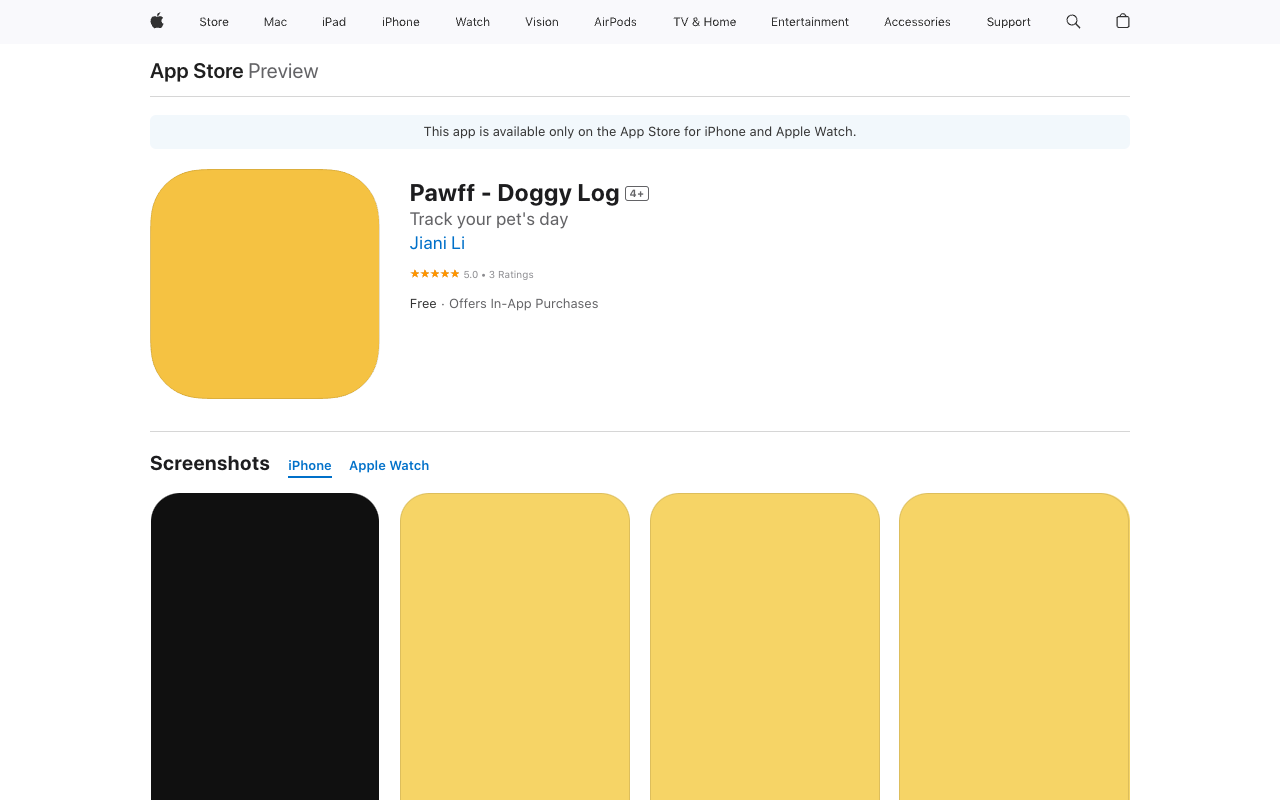1280x800 pixels.
Task: Open the iPhone nav menu item
Action: click(401, 22)
